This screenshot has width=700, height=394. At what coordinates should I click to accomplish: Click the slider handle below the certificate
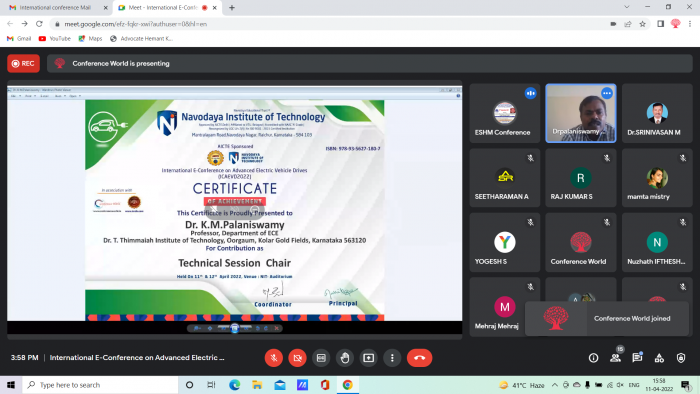[x=234, y=328]
